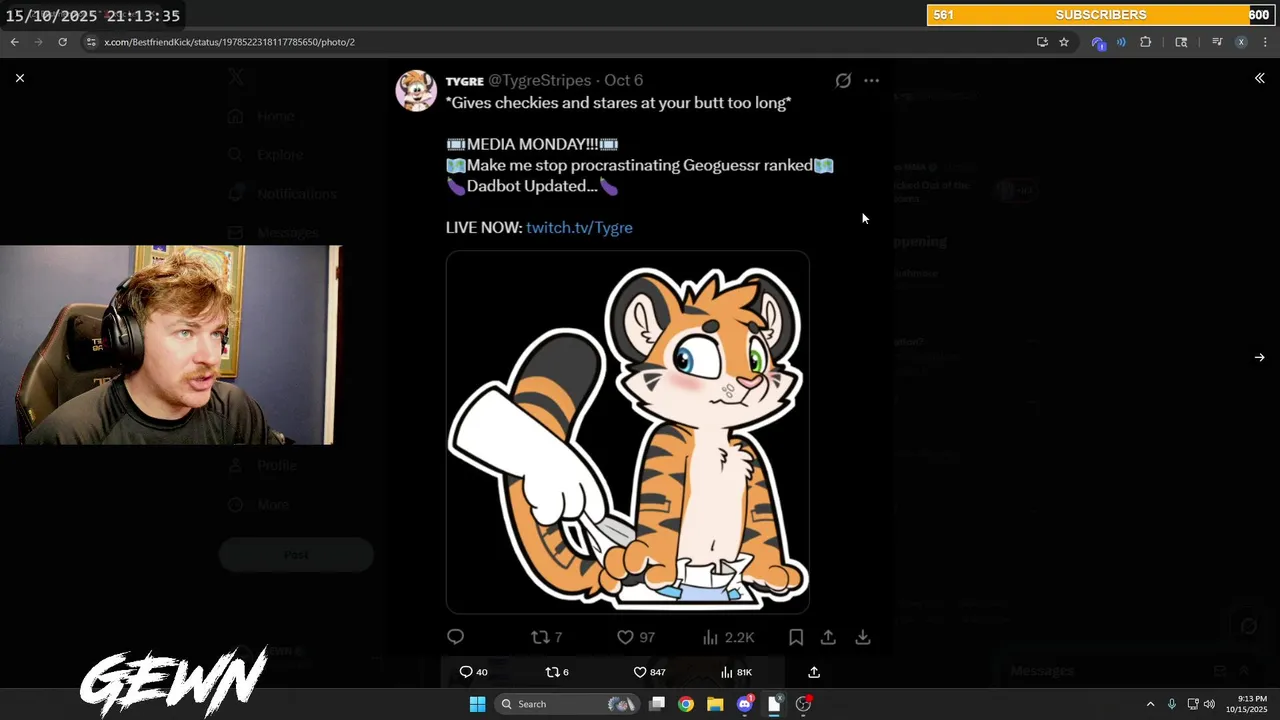The height and width of the screenshot is (720, 1280).
Task: Open TygreStripes profile avatar
Action: coord(416,91)
